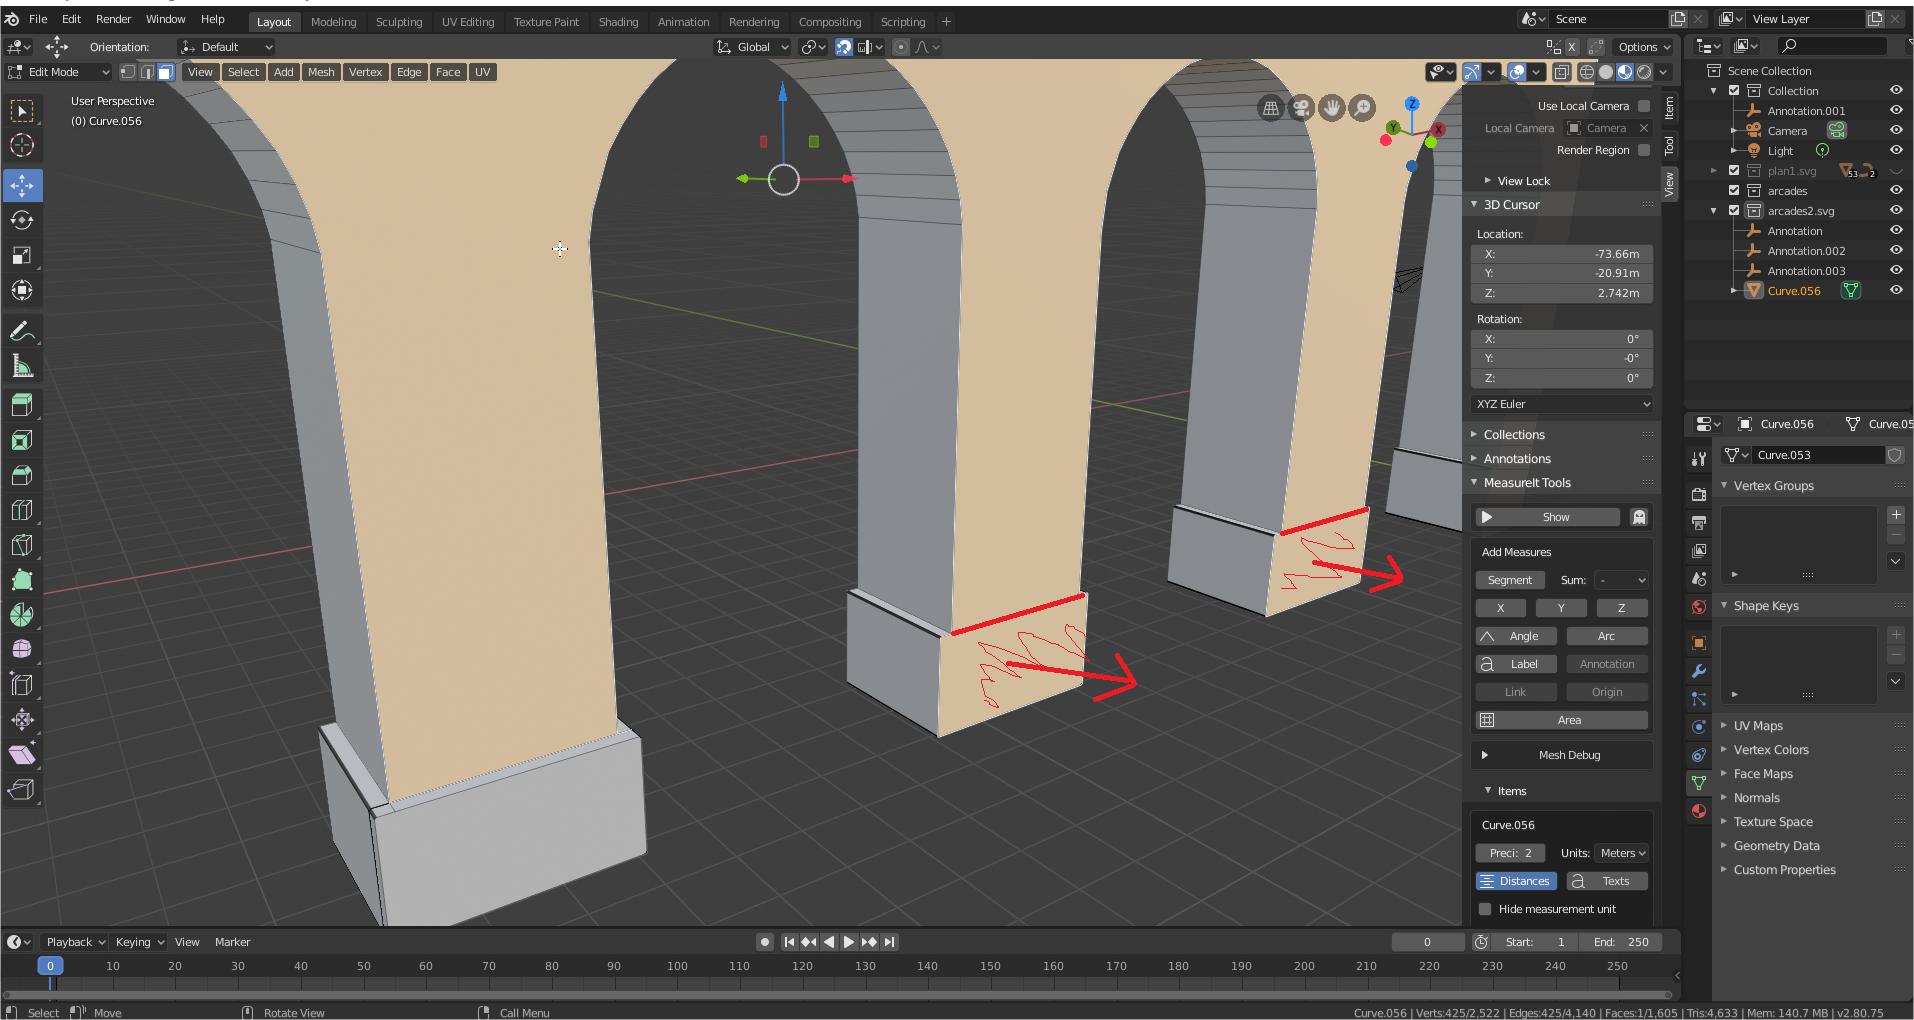
Task: Toggle snapping magnet in header
Action: point(844,47)
